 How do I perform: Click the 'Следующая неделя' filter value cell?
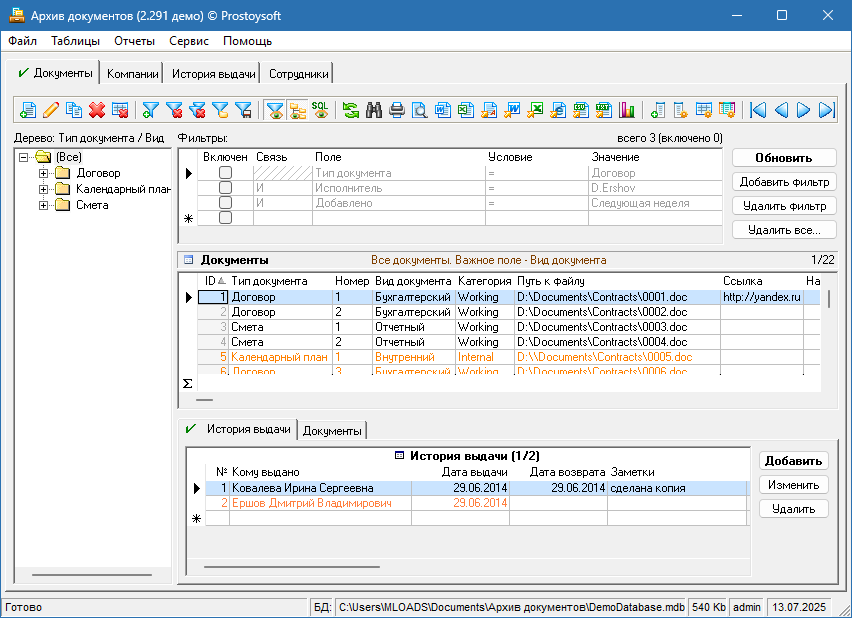click(655, 203)
